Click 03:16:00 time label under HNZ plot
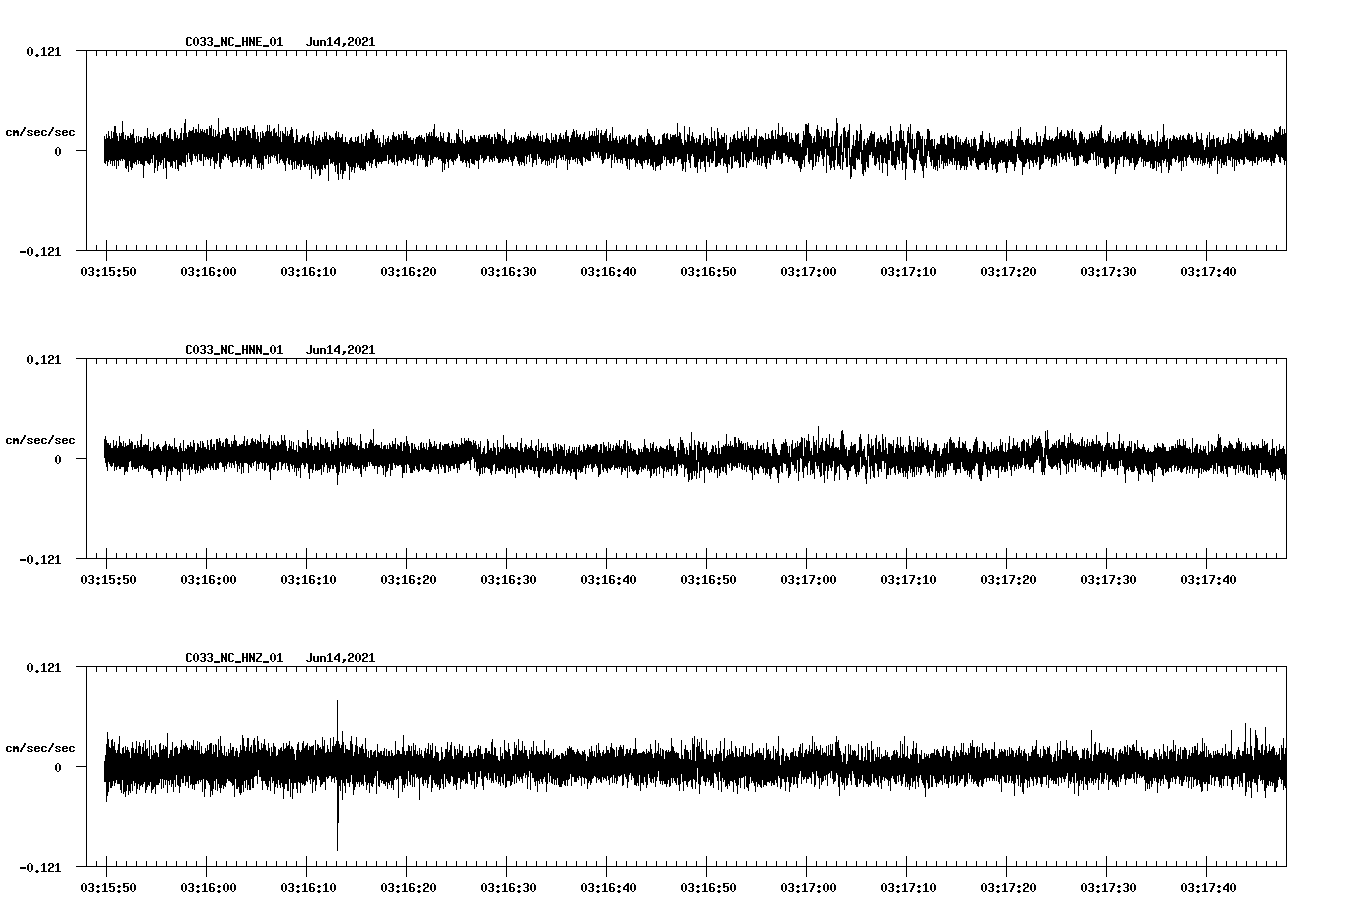The height and width of the screenshot is (924, 1358). (x=208, y=887)
